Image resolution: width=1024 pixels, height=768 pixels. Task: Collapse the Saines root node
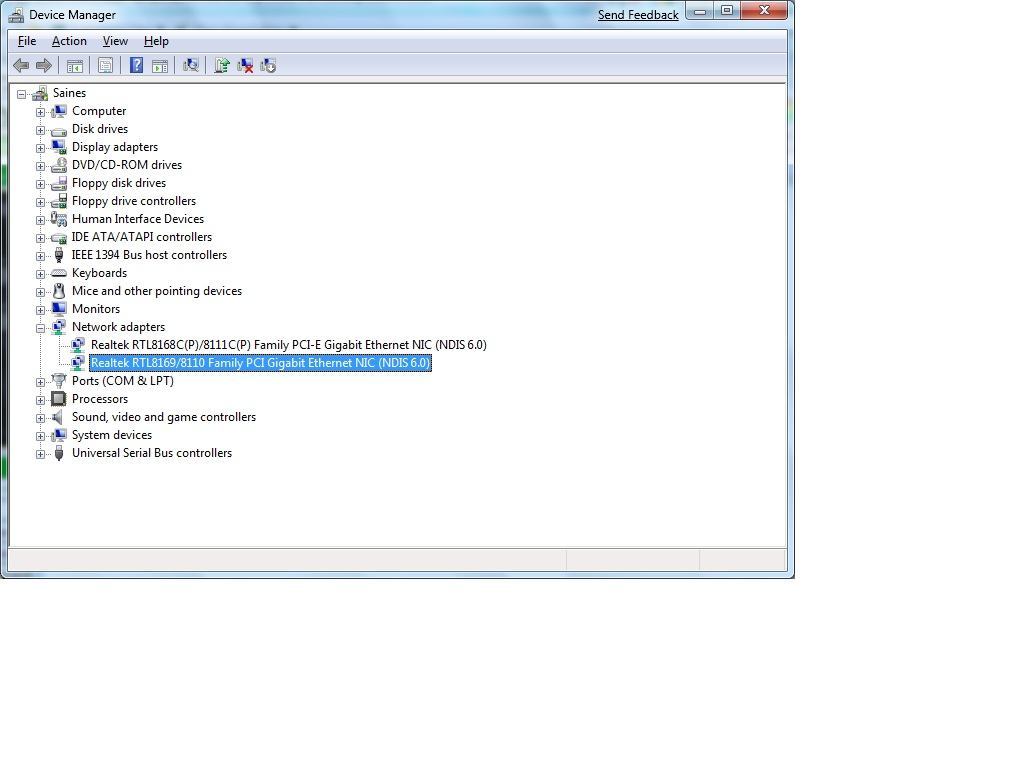coord(22,94)
